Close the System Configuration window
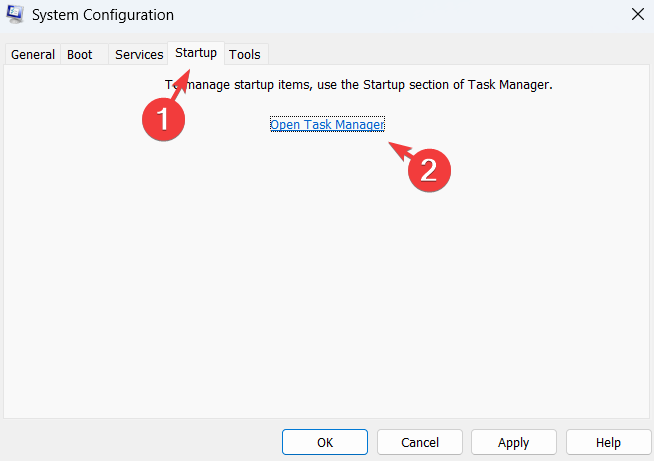The height and width of the screenshot is (461, 654). pos(637,15)
